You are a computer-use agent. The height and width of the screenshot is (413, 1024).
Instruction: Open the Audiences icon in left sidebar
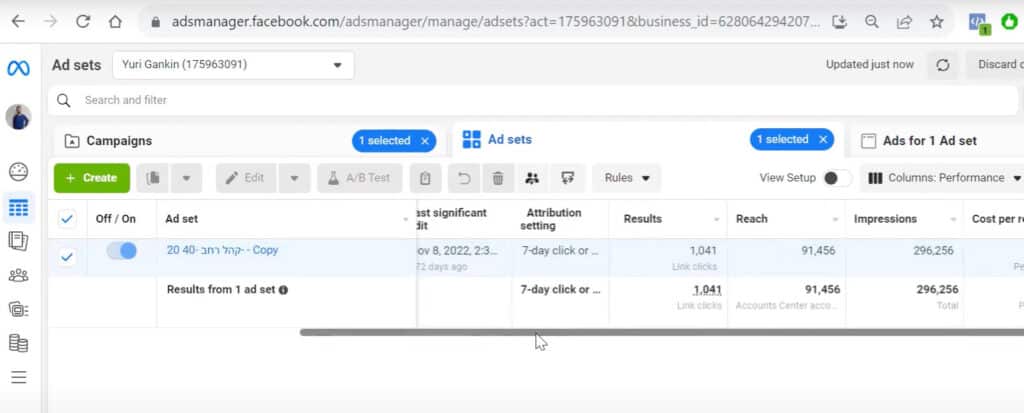18,275
